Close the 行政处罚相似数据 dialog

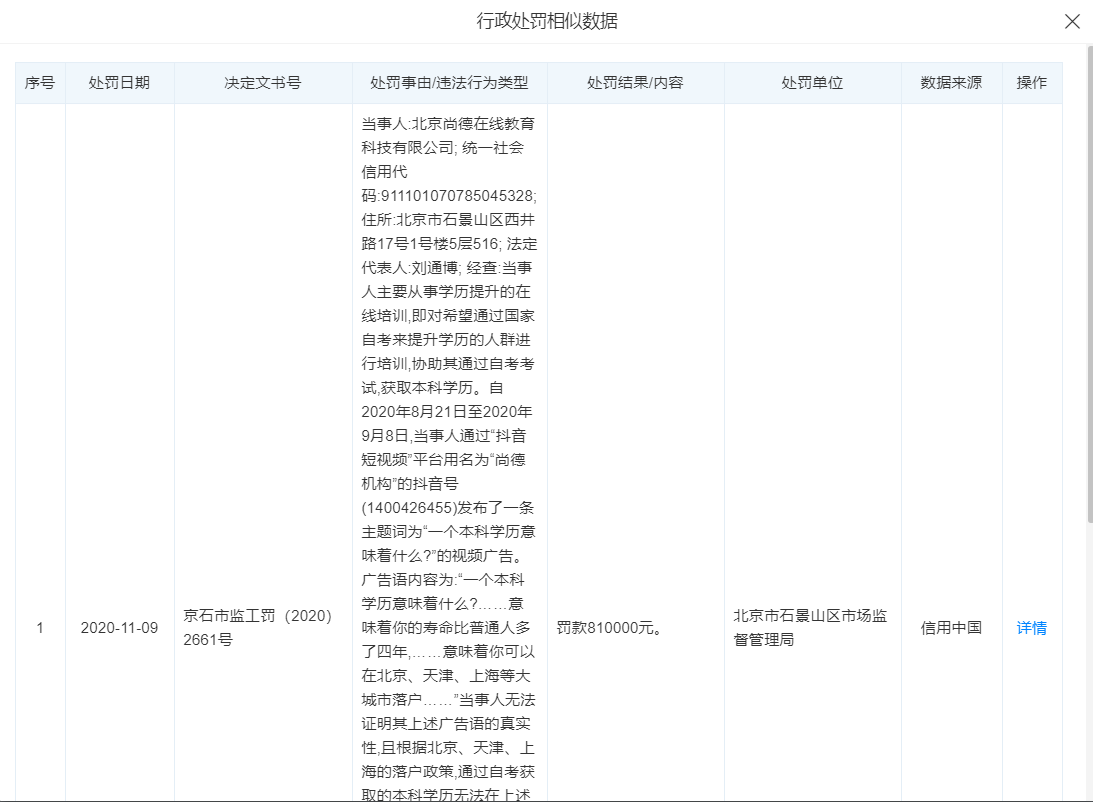tap(1072, 21)
